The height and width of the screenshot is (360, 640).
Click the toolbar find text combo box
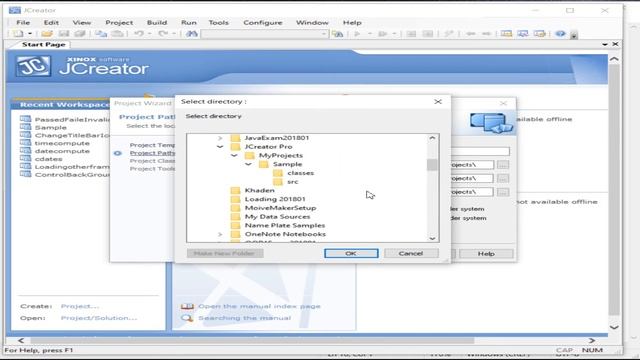pyautogui.click(x=264, y=34)
